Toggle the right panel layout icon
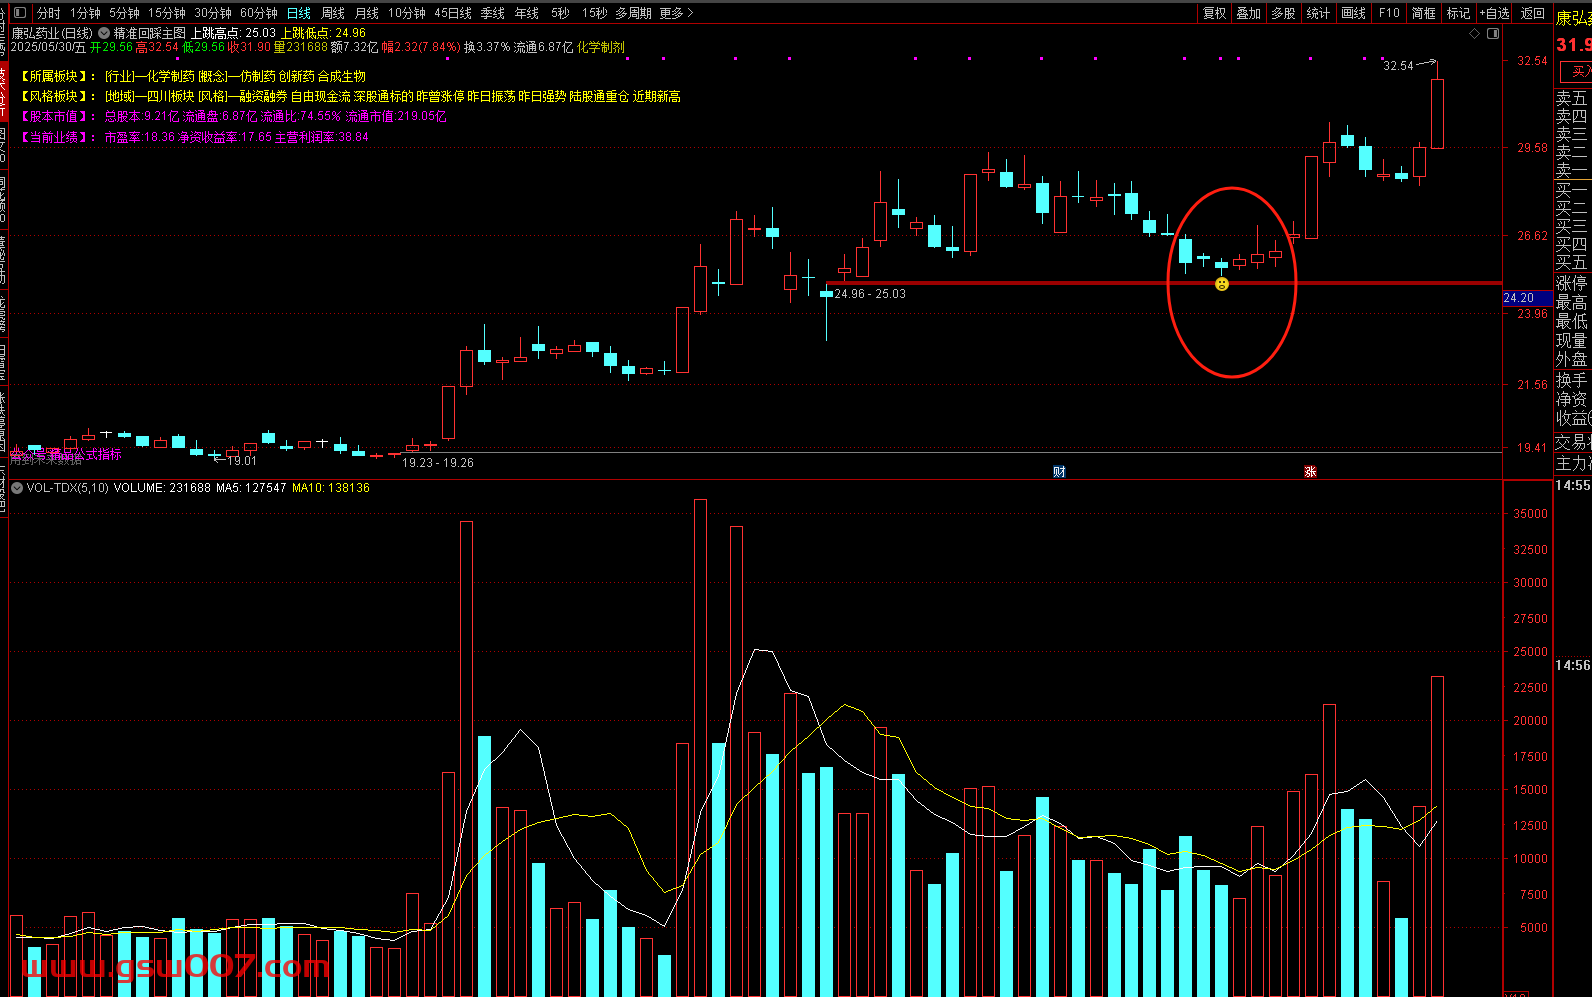 [1493, 33]
